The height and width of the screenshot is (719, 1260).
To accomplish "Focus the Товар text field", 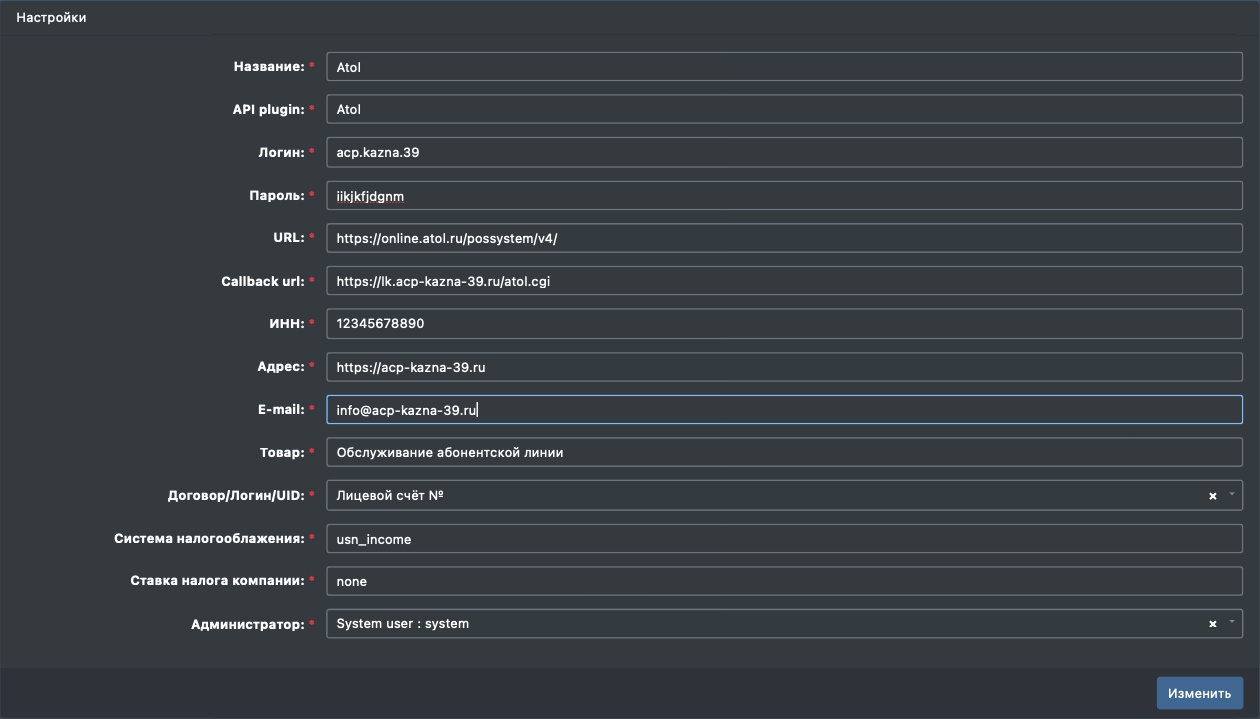I will [784, 453].
